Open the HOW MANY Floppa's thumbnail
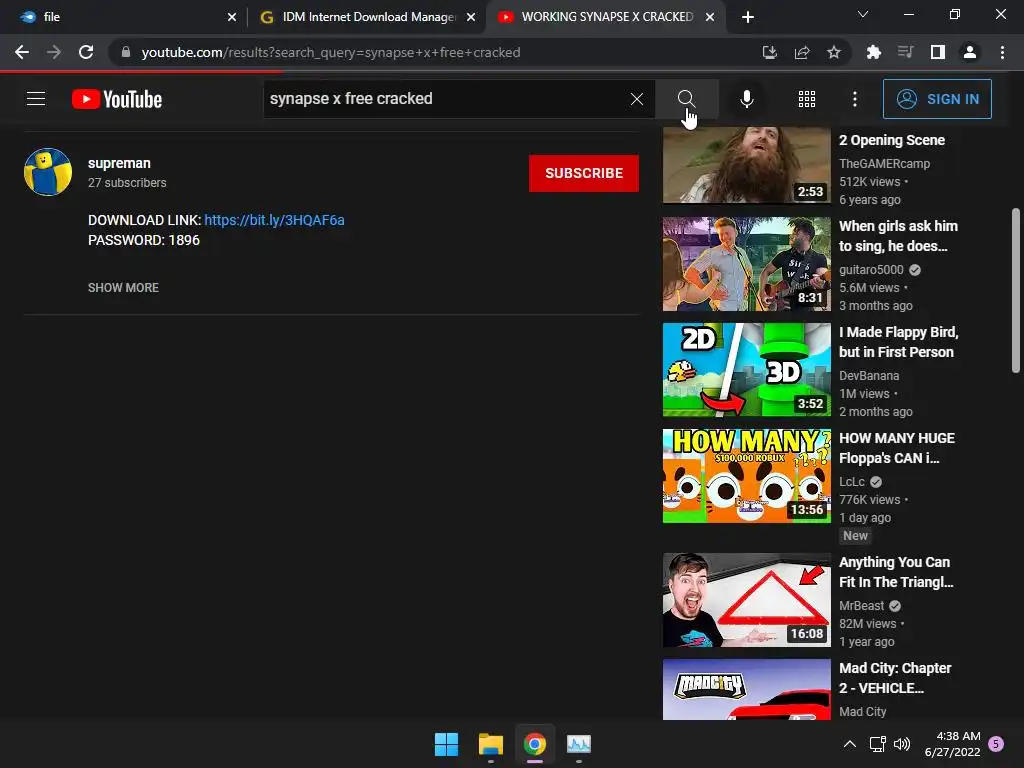This screenshot has width=1024, height=768. (746, 476)
